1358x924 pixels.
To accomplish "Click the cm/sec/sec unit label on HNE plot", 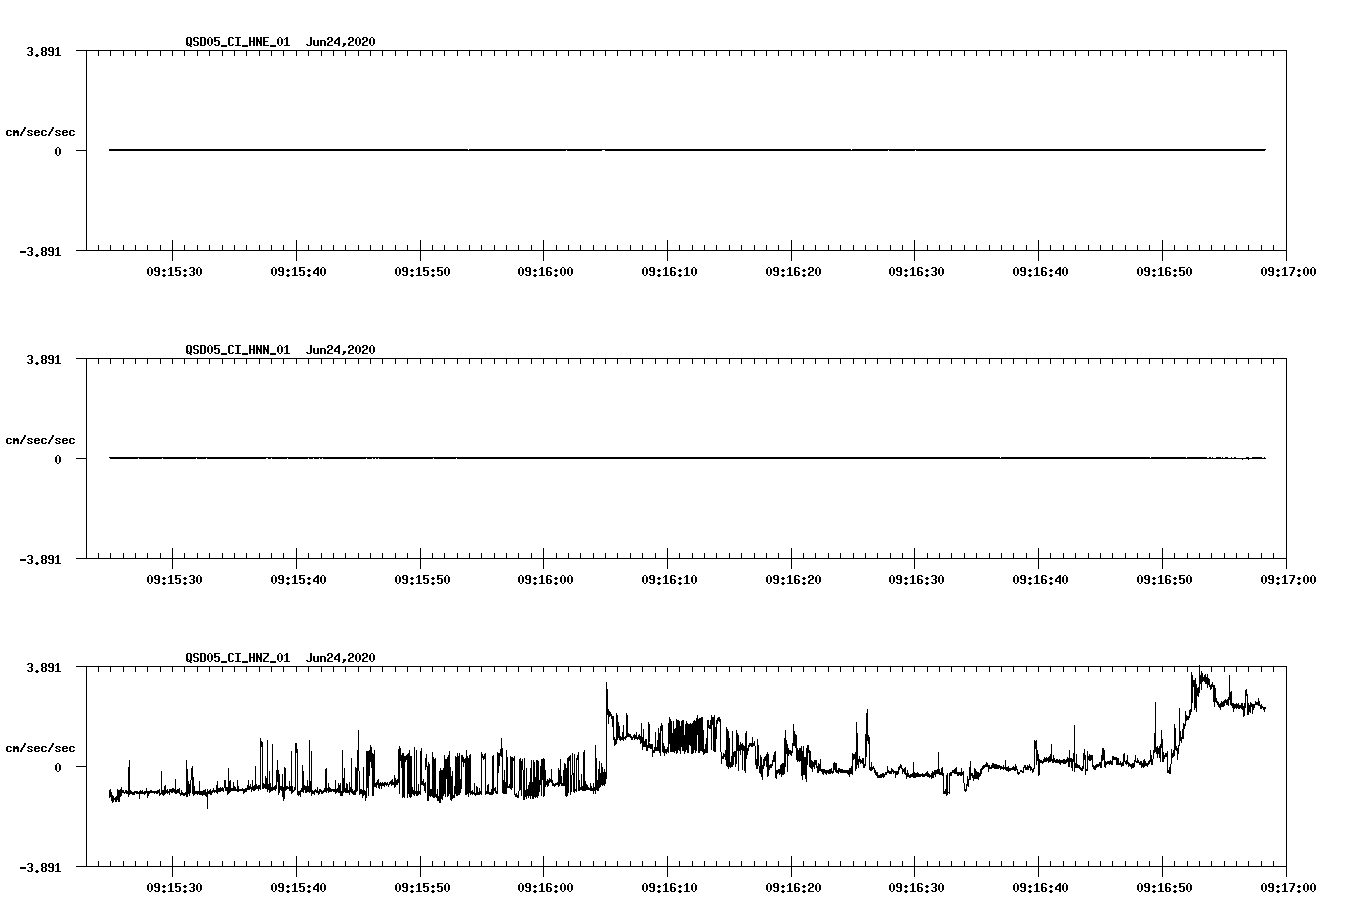I will [x=40, y=132].
